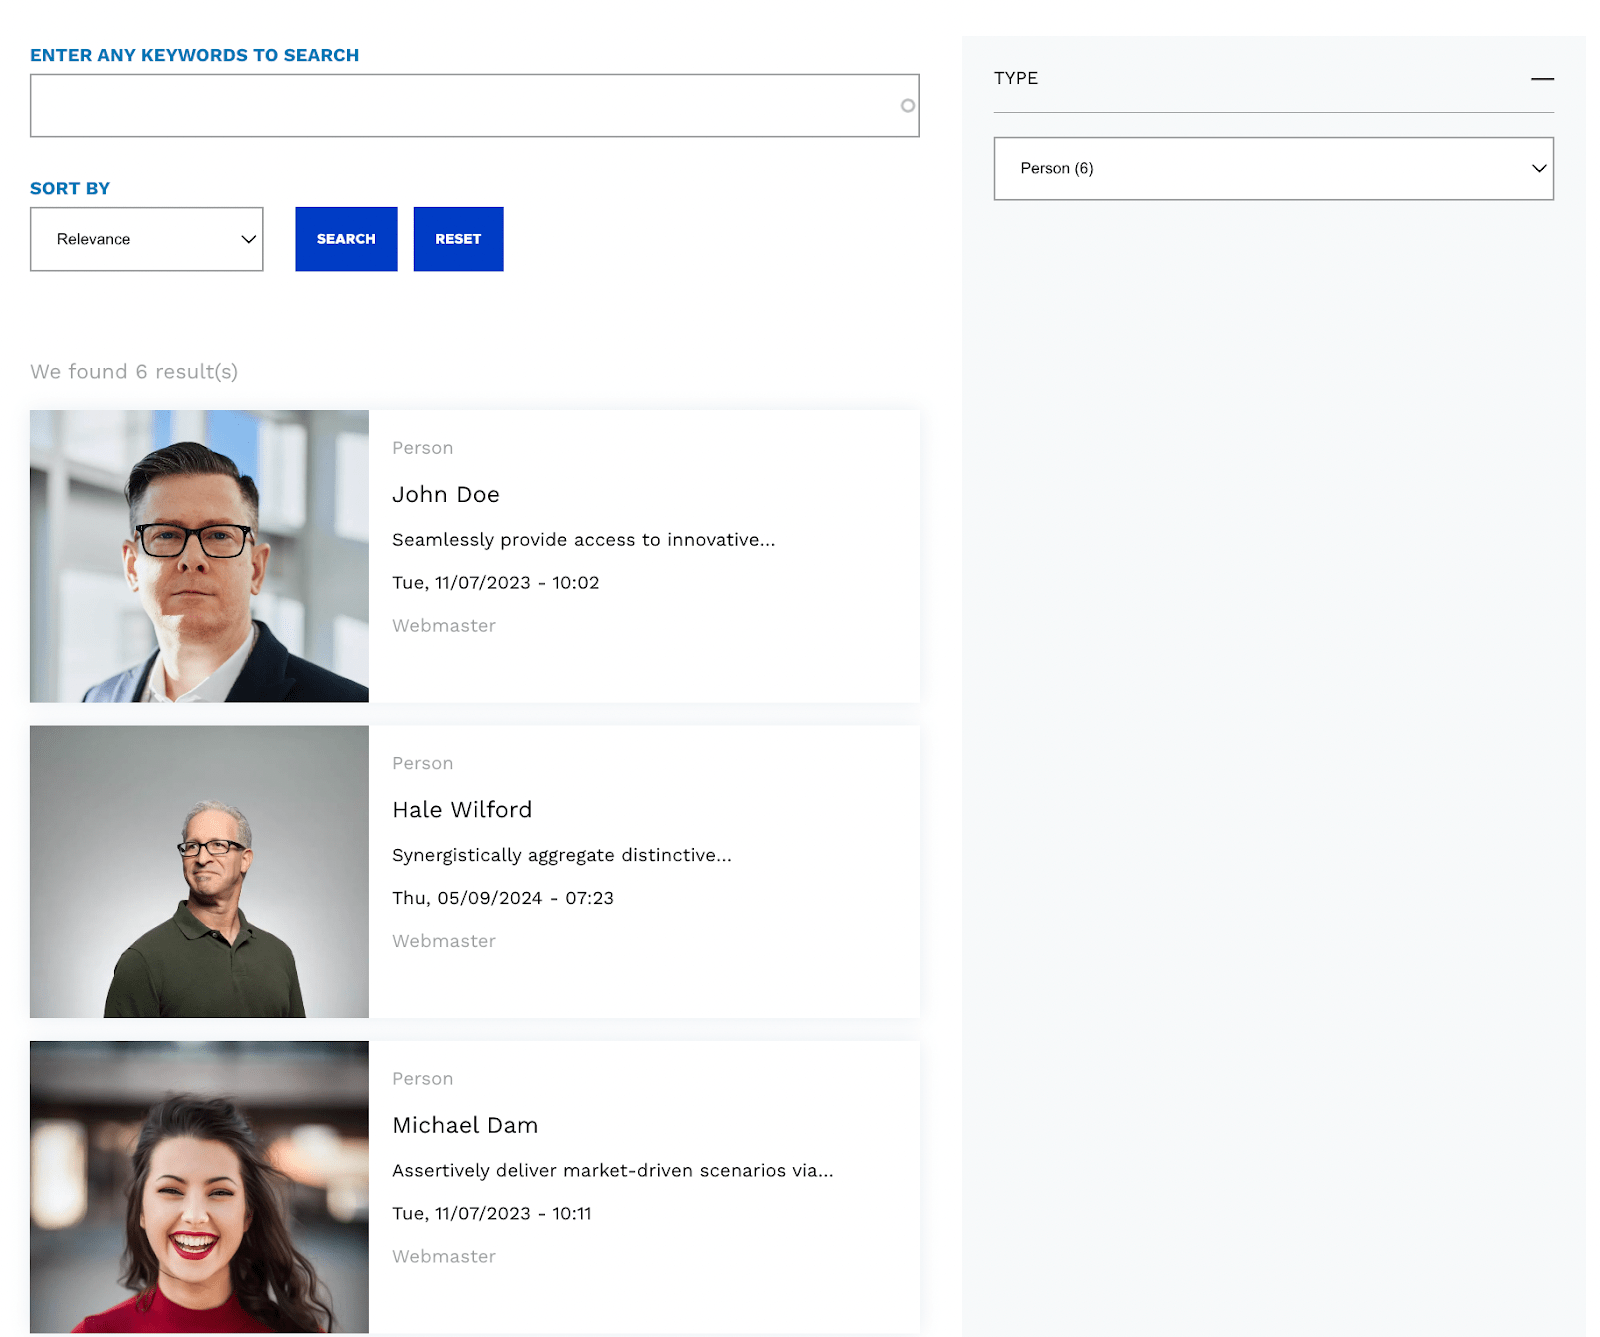
Task: Click date "Tue, 11/07/2023 - 10:02"
Action: (495, 583)
